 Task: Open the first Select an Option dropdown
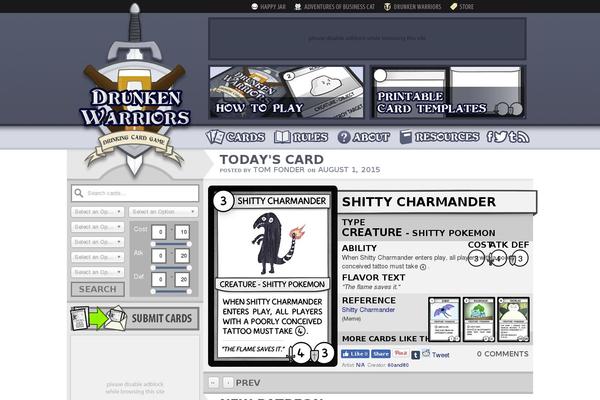98,212
